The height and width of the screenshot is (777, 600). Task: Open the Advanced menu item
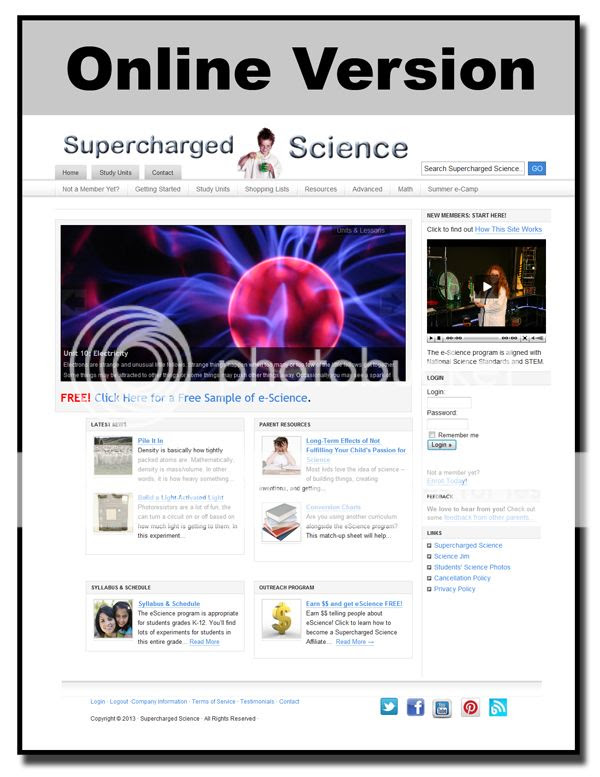(367, 189)
